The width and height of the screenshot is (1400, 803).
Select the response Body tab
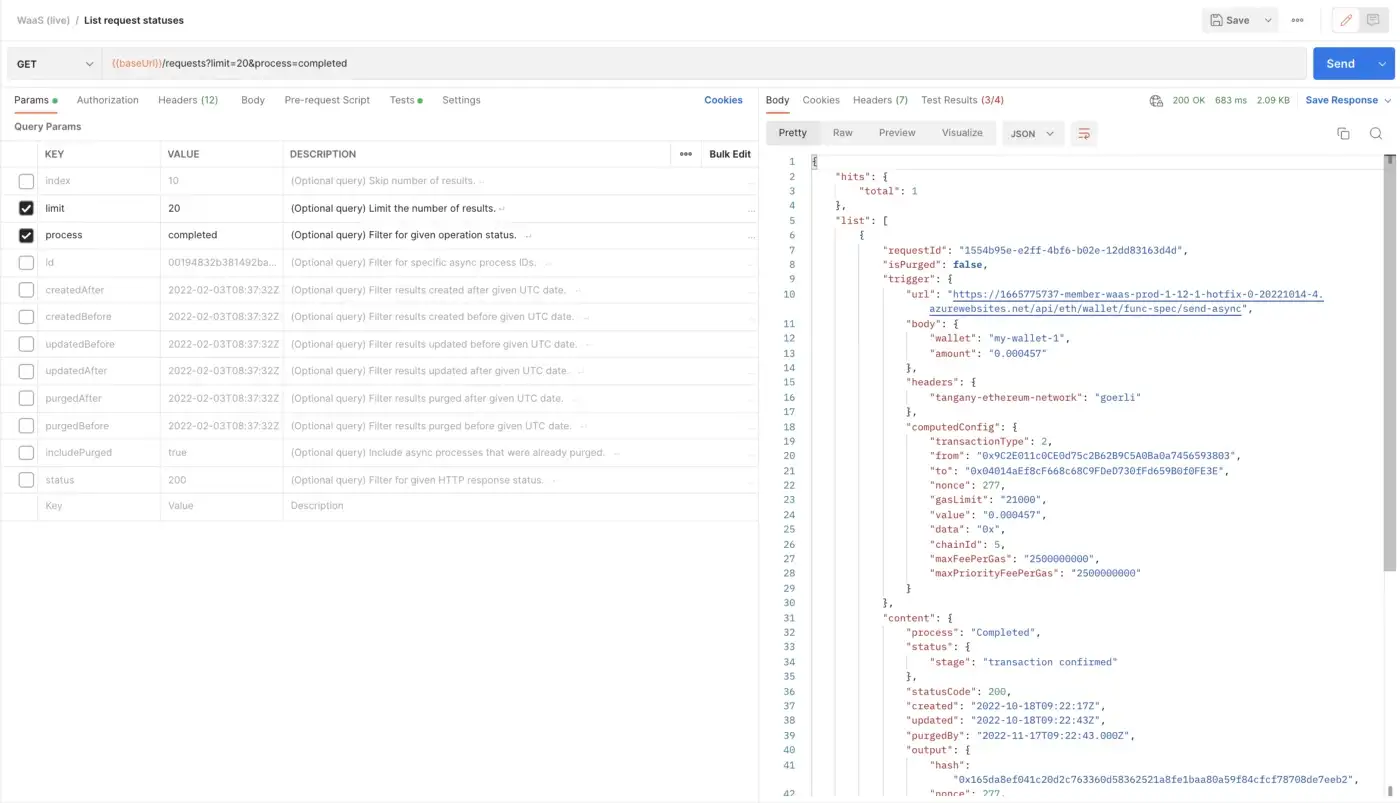(777, 100)
